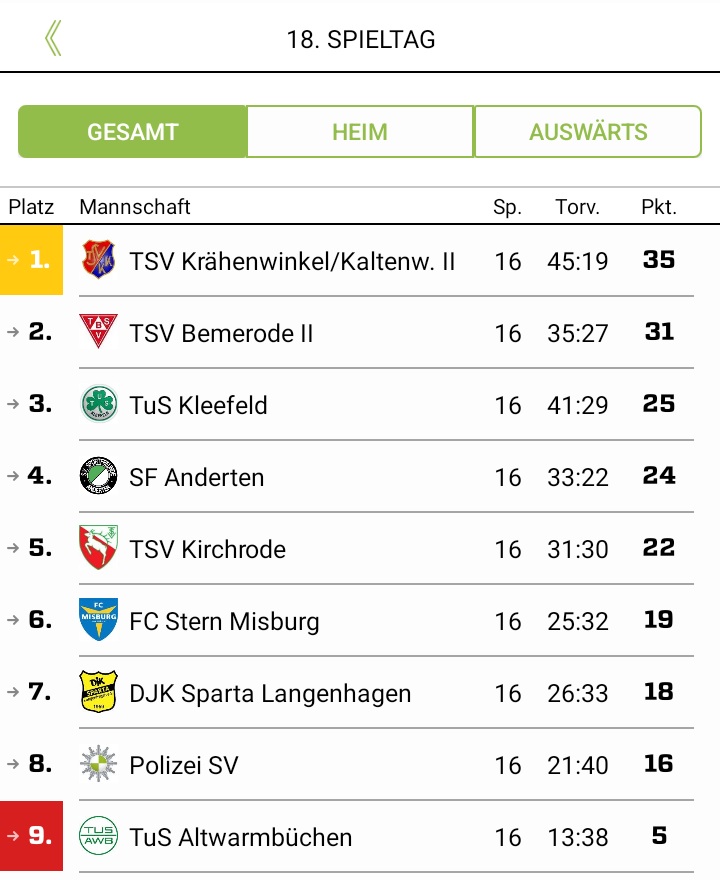Click DJK Sparta Langenhagen yellow crest
Viewport: 720px width, 880px height.
[x=98, y=692]
